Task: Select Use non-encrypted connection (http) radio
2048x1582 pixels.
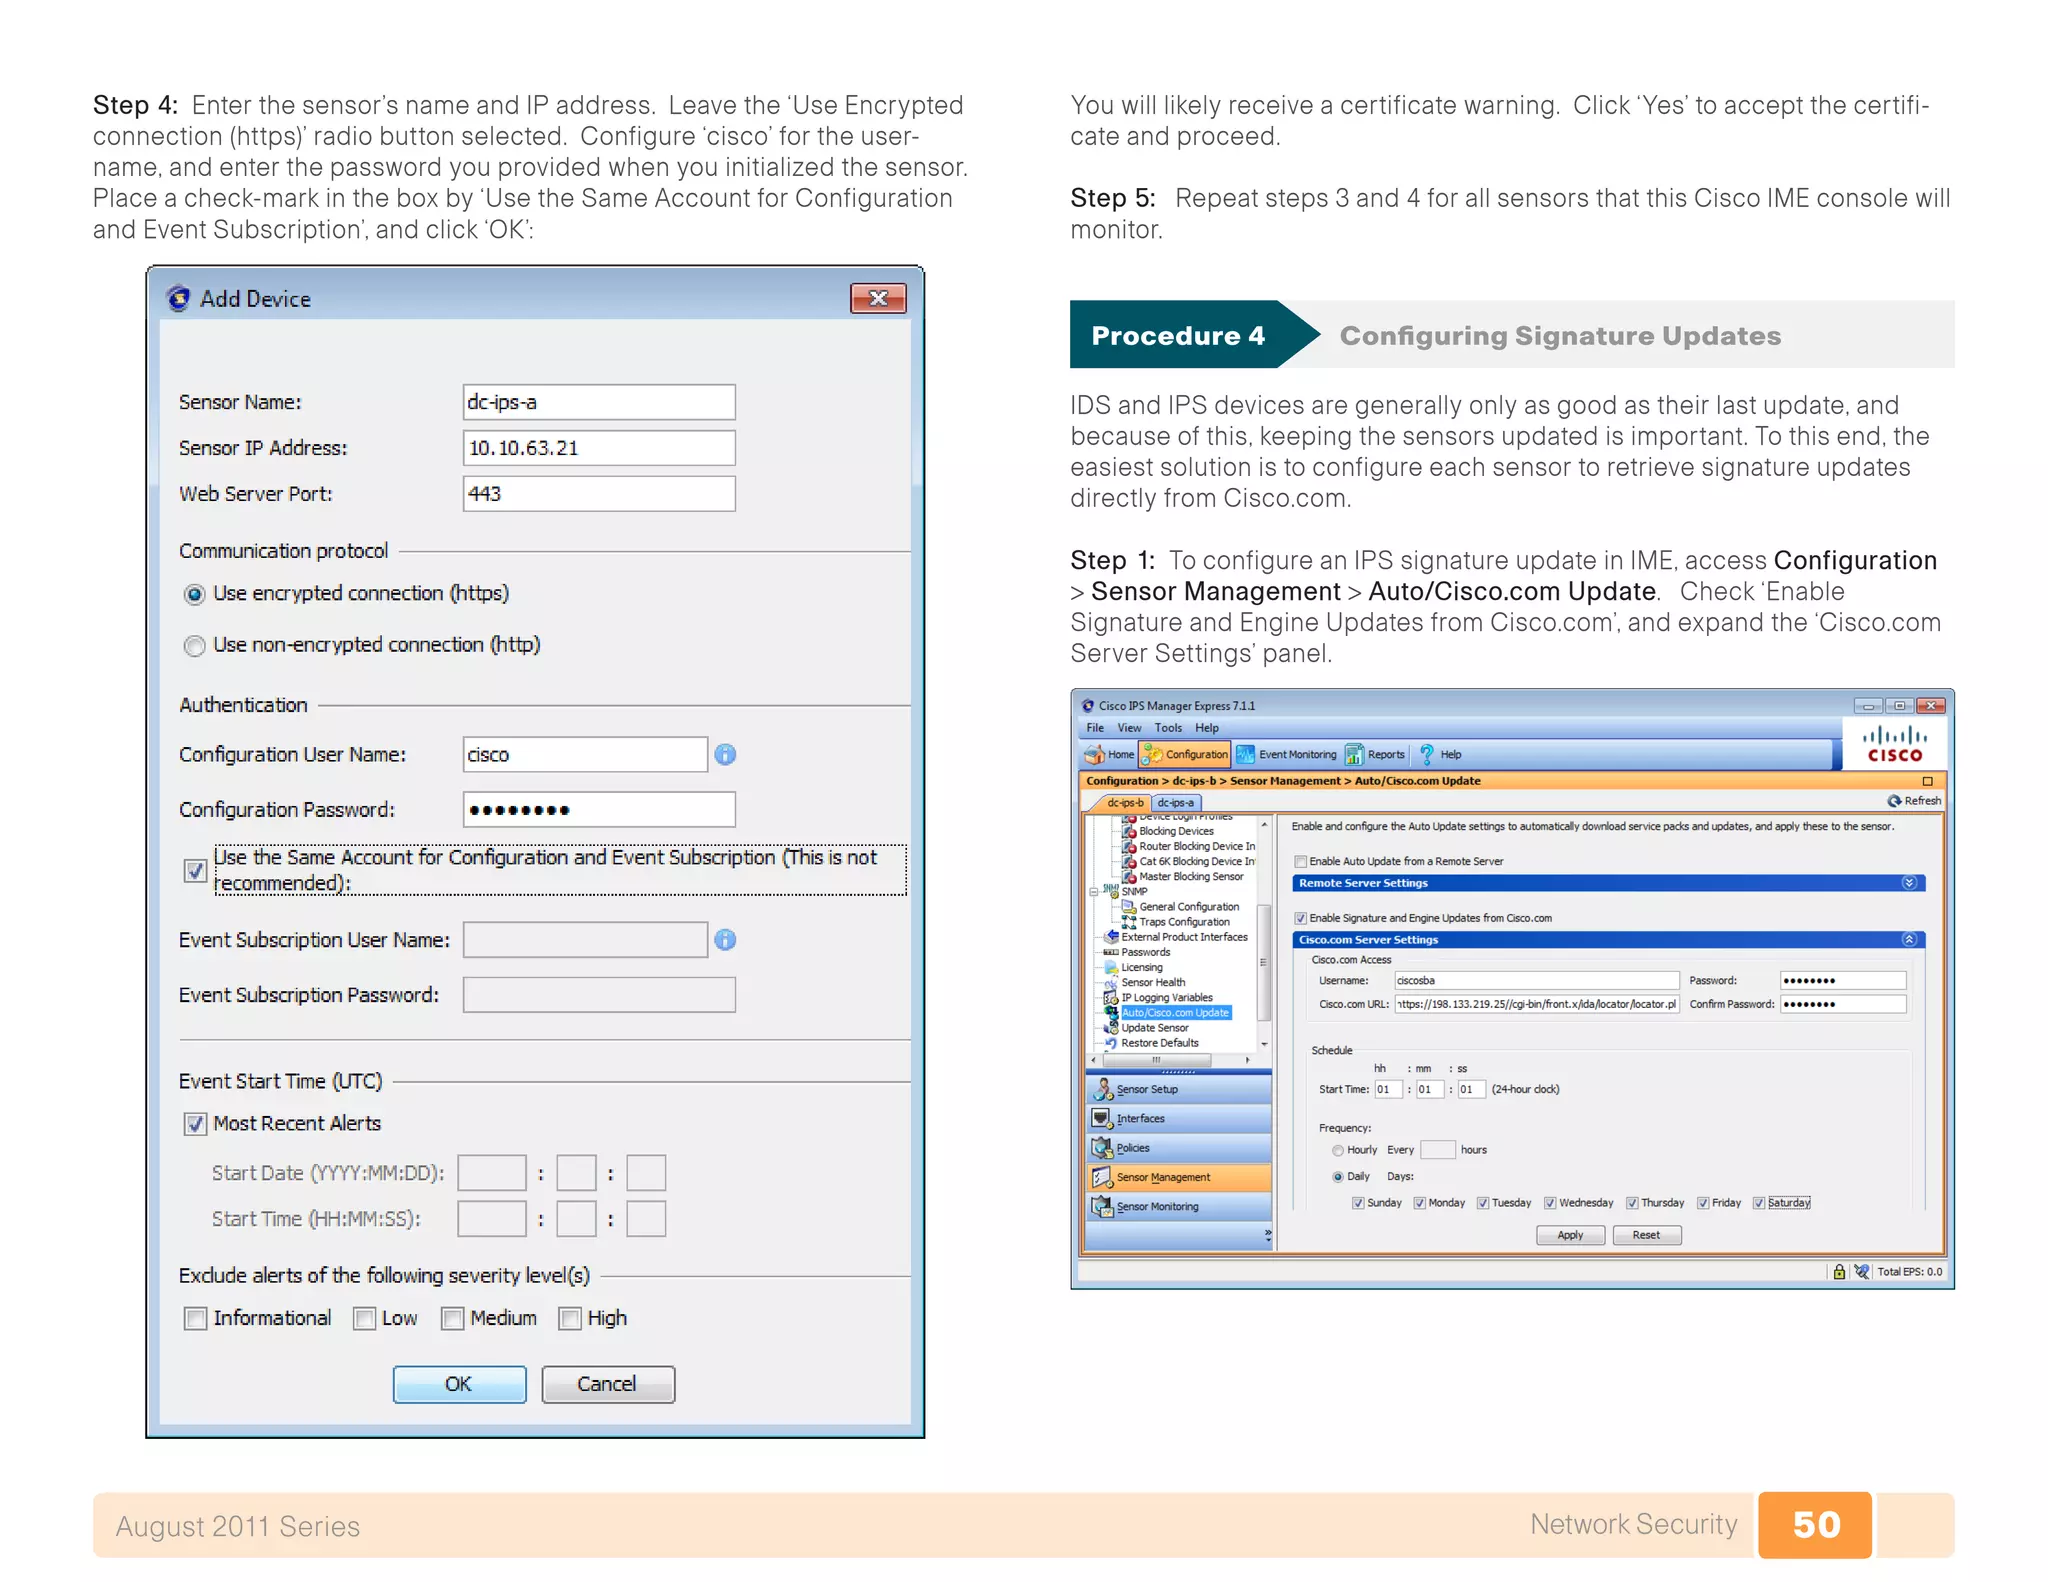Action: 195,646
